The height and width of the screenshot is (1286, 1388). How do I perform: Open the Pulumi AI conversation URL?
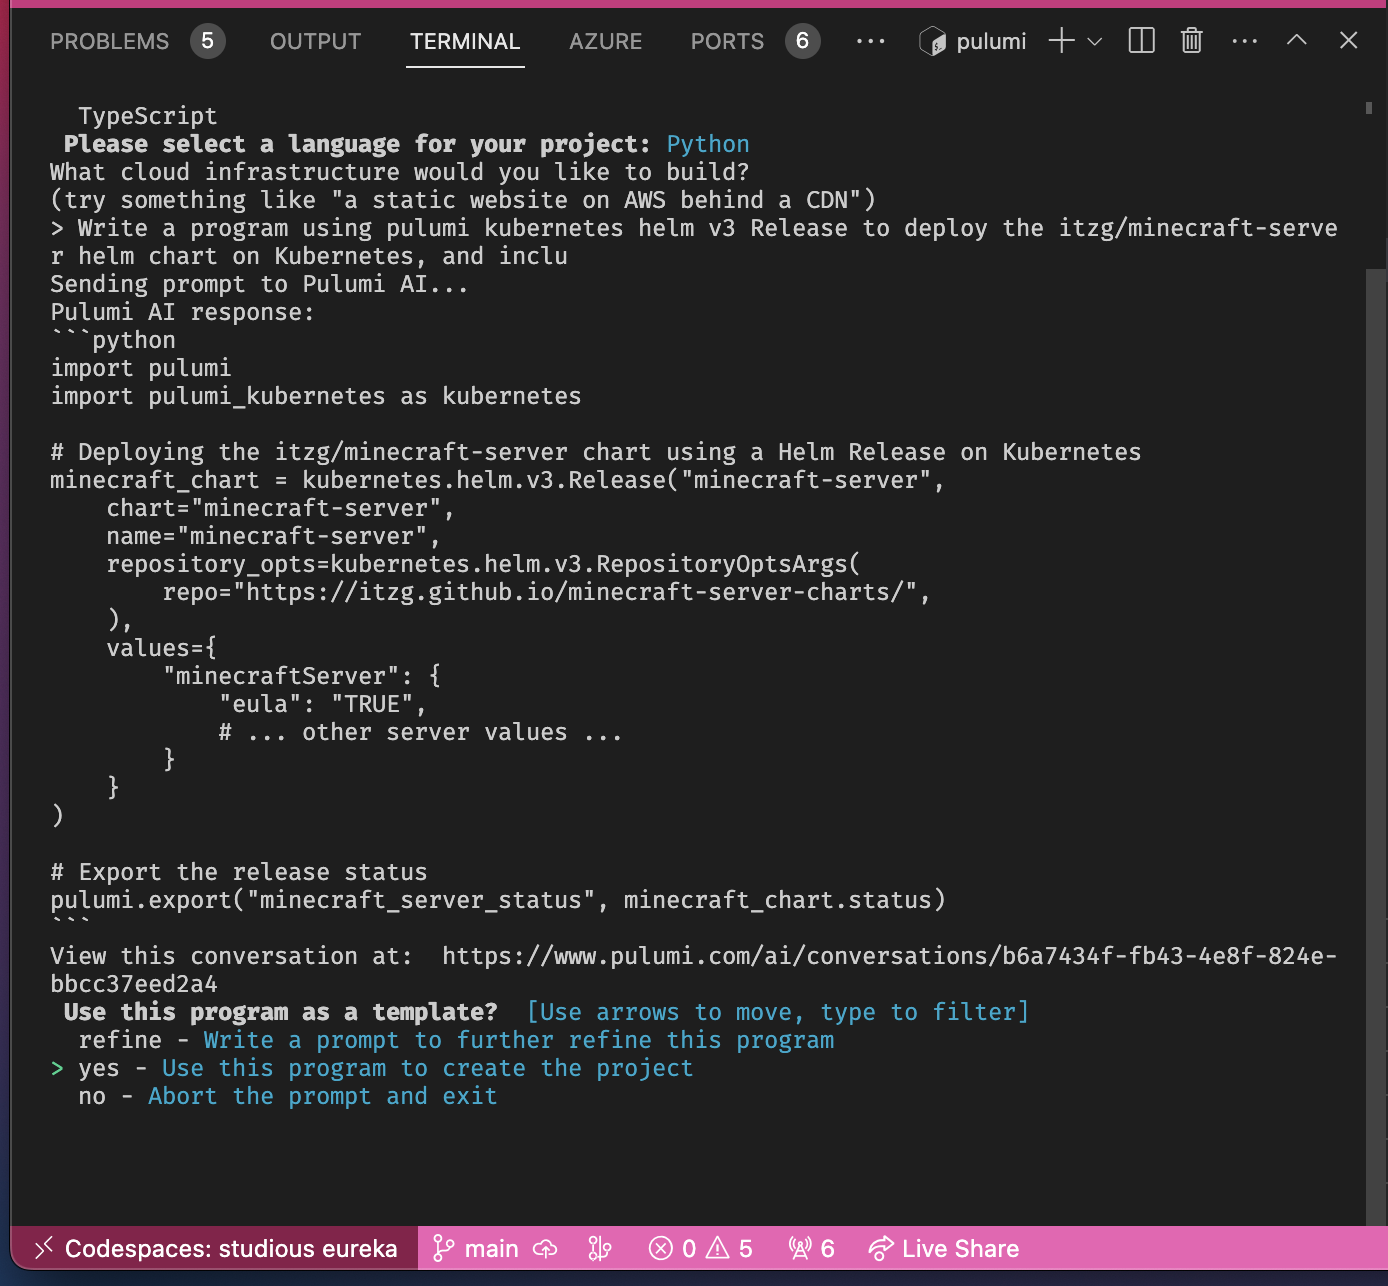[693, 970]
